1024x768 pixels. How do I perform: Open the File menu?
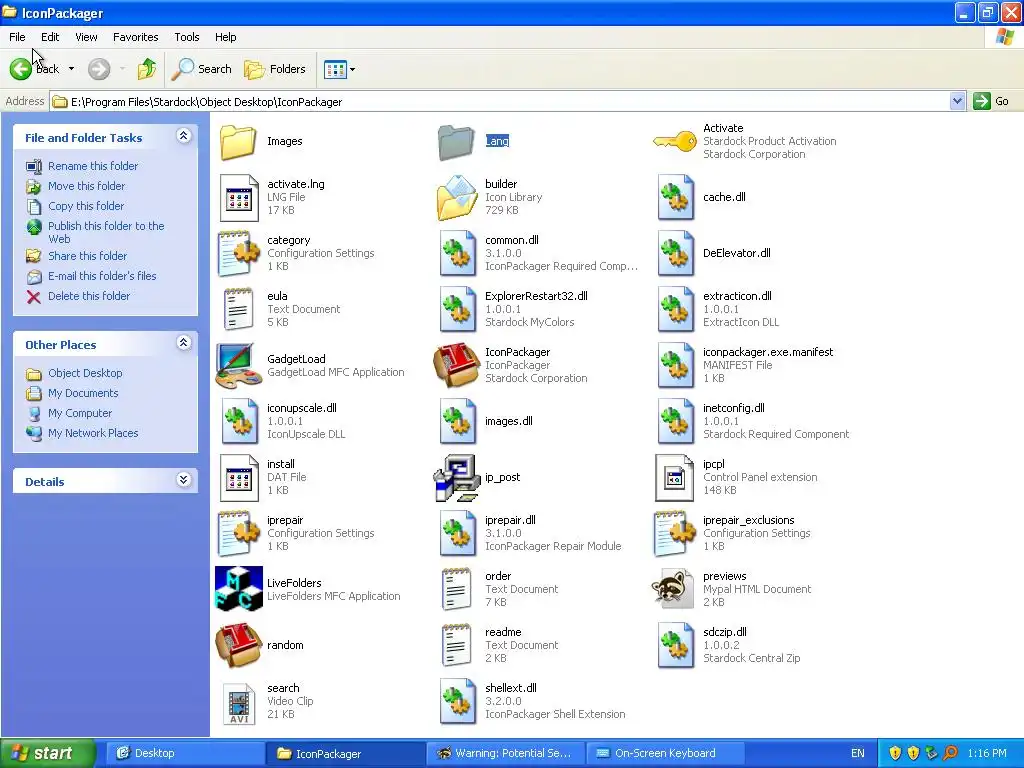click(18, 37)
